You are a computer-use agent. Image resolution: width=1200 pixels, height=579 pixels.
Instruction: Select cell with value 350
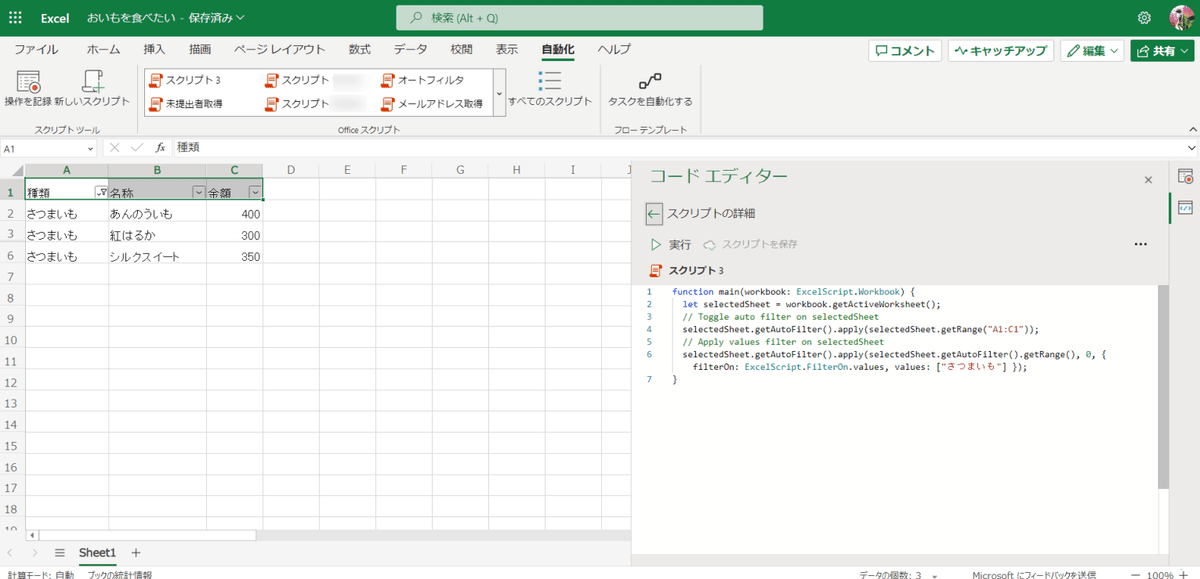(235, 257)
